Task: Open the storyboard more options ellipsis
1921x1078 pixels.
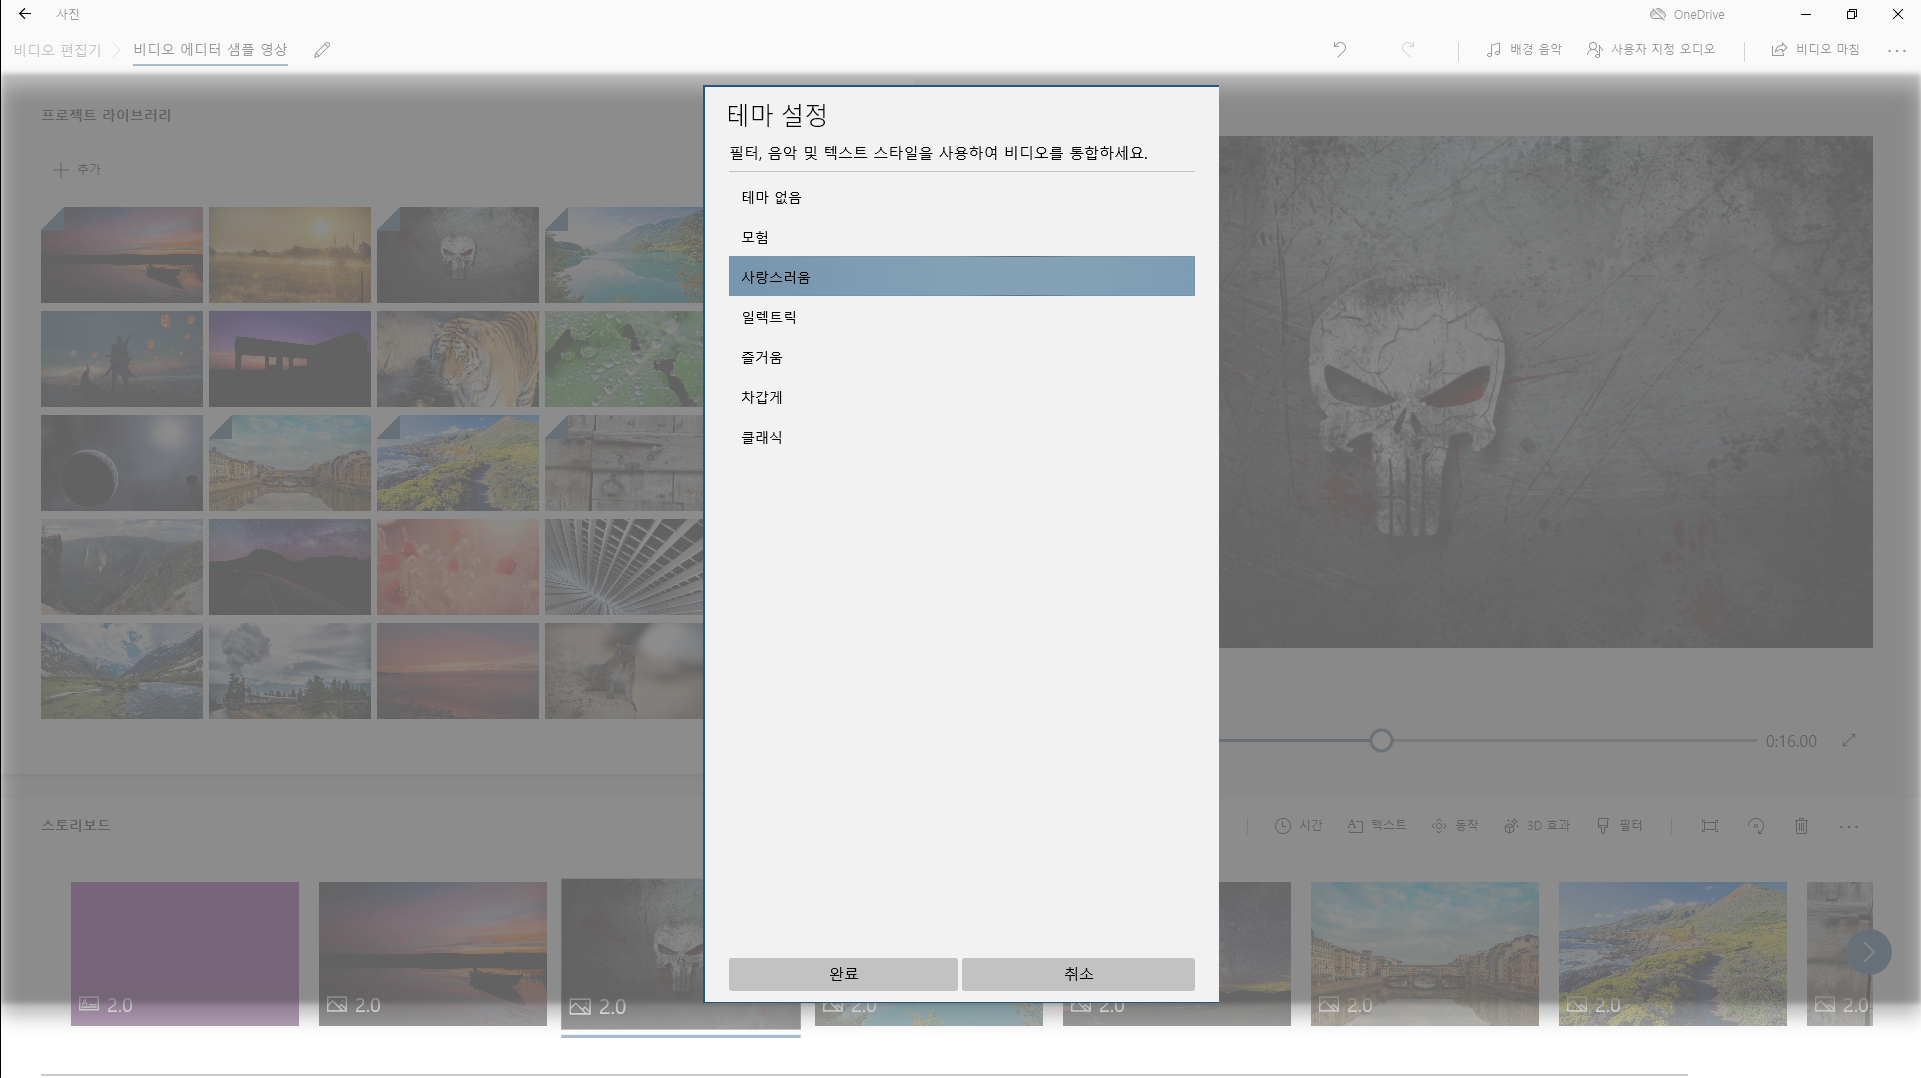Action: tap(1849, 827)
